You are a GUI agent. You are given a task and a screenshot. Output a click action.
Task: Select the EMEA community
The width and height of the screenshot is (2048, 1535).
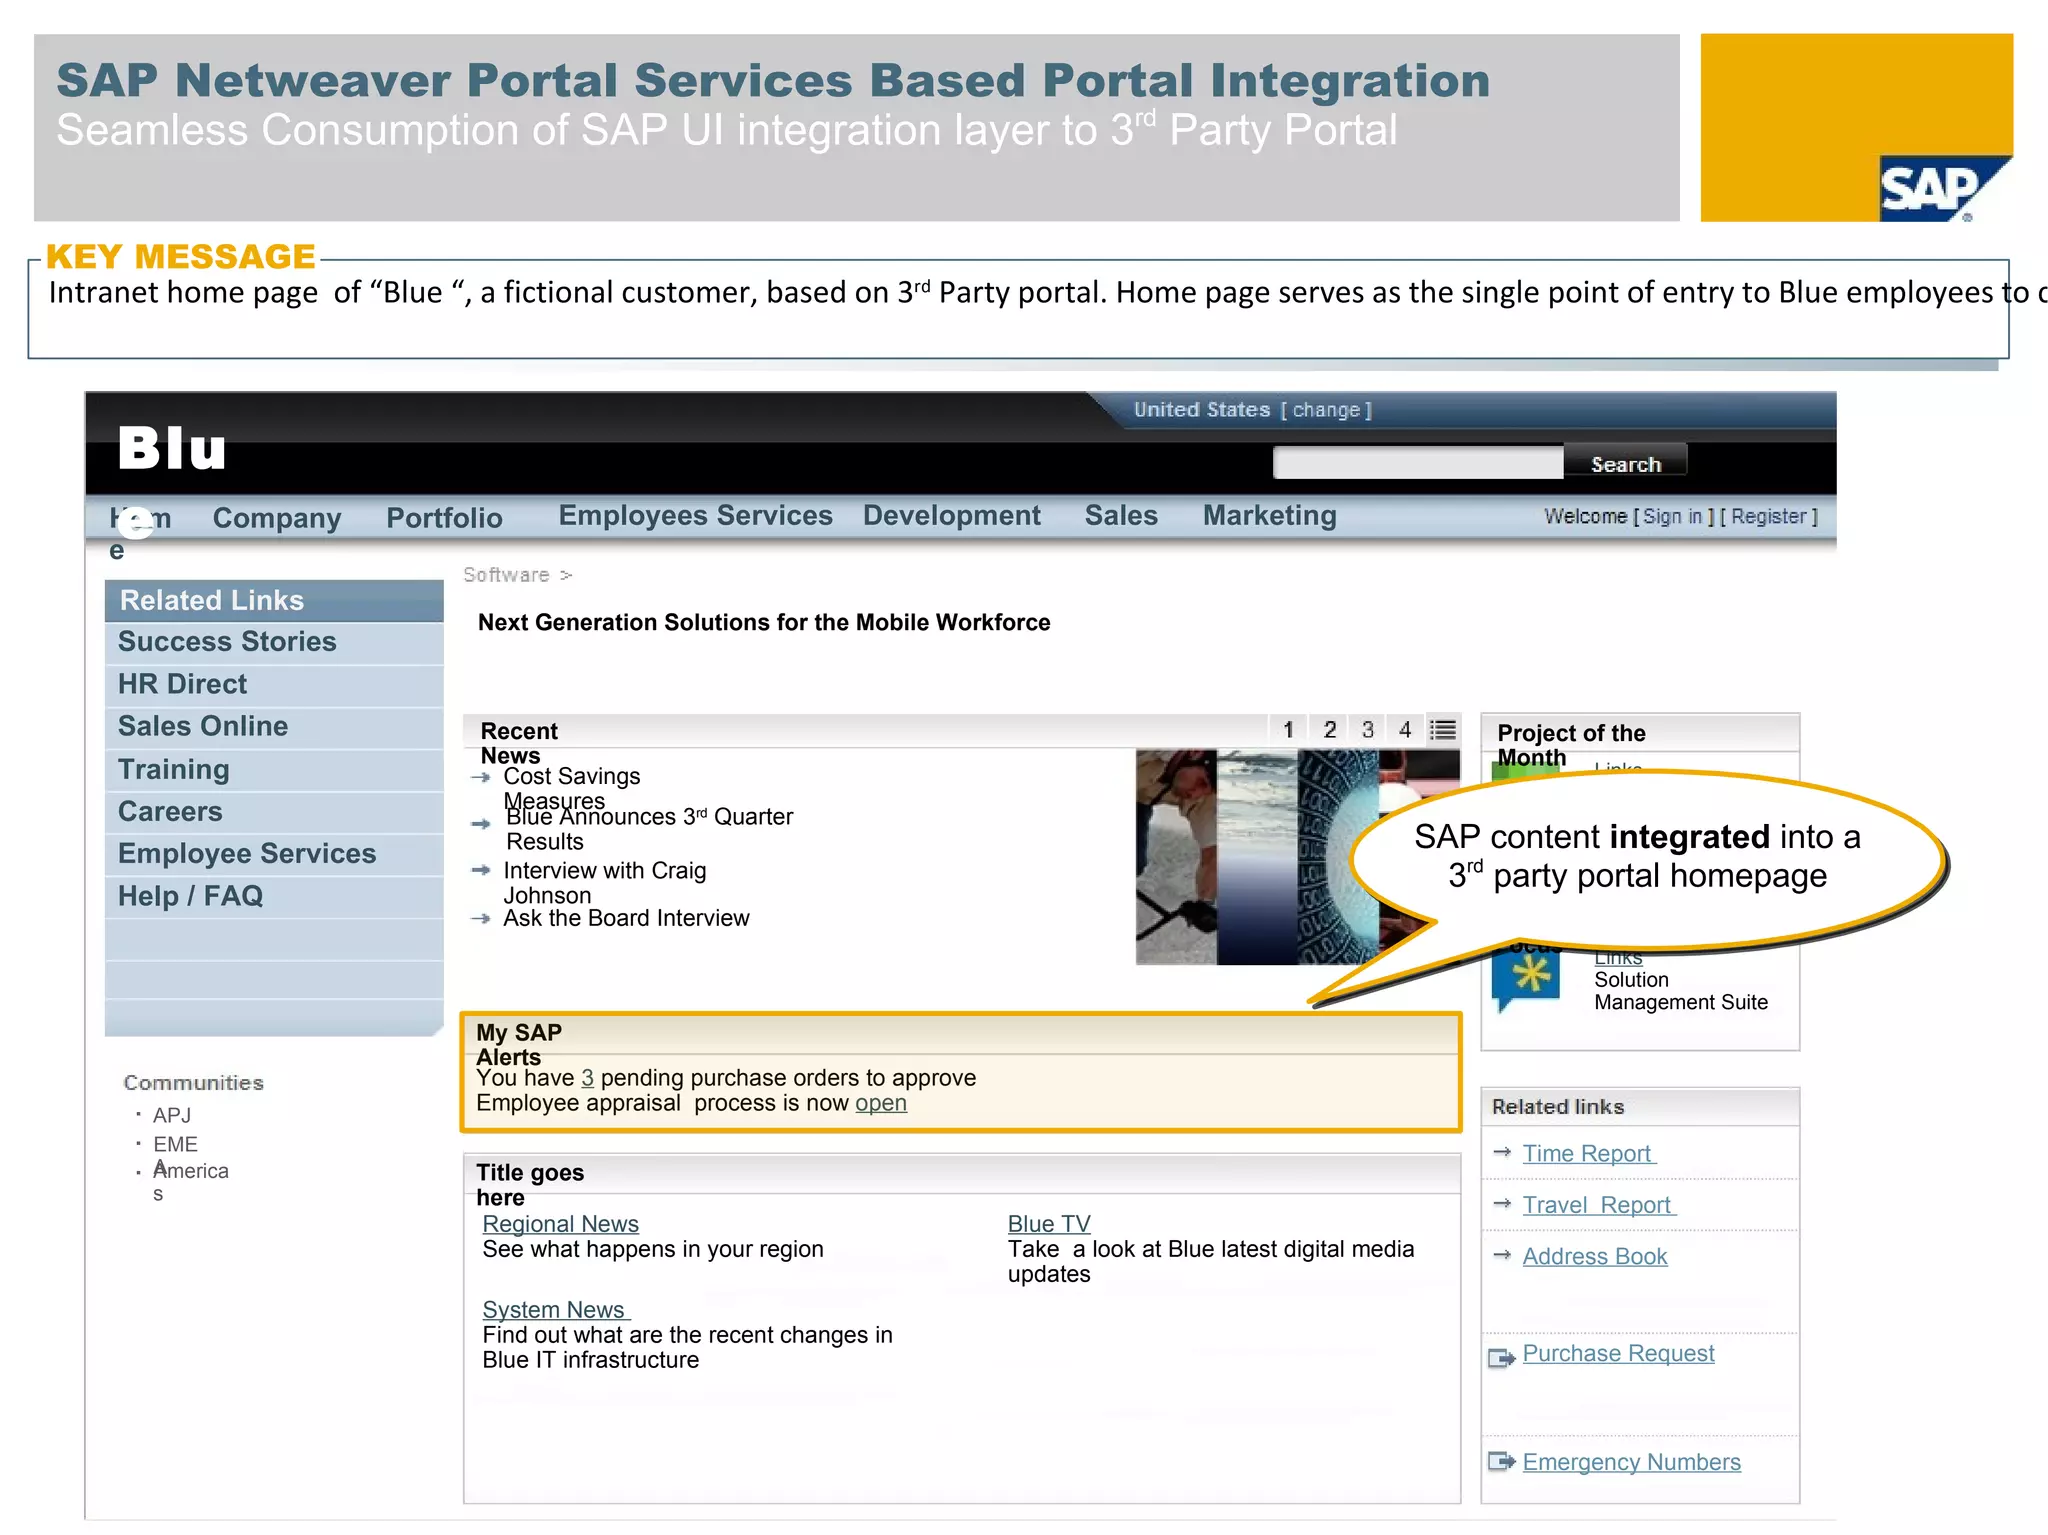(175, 1152)
